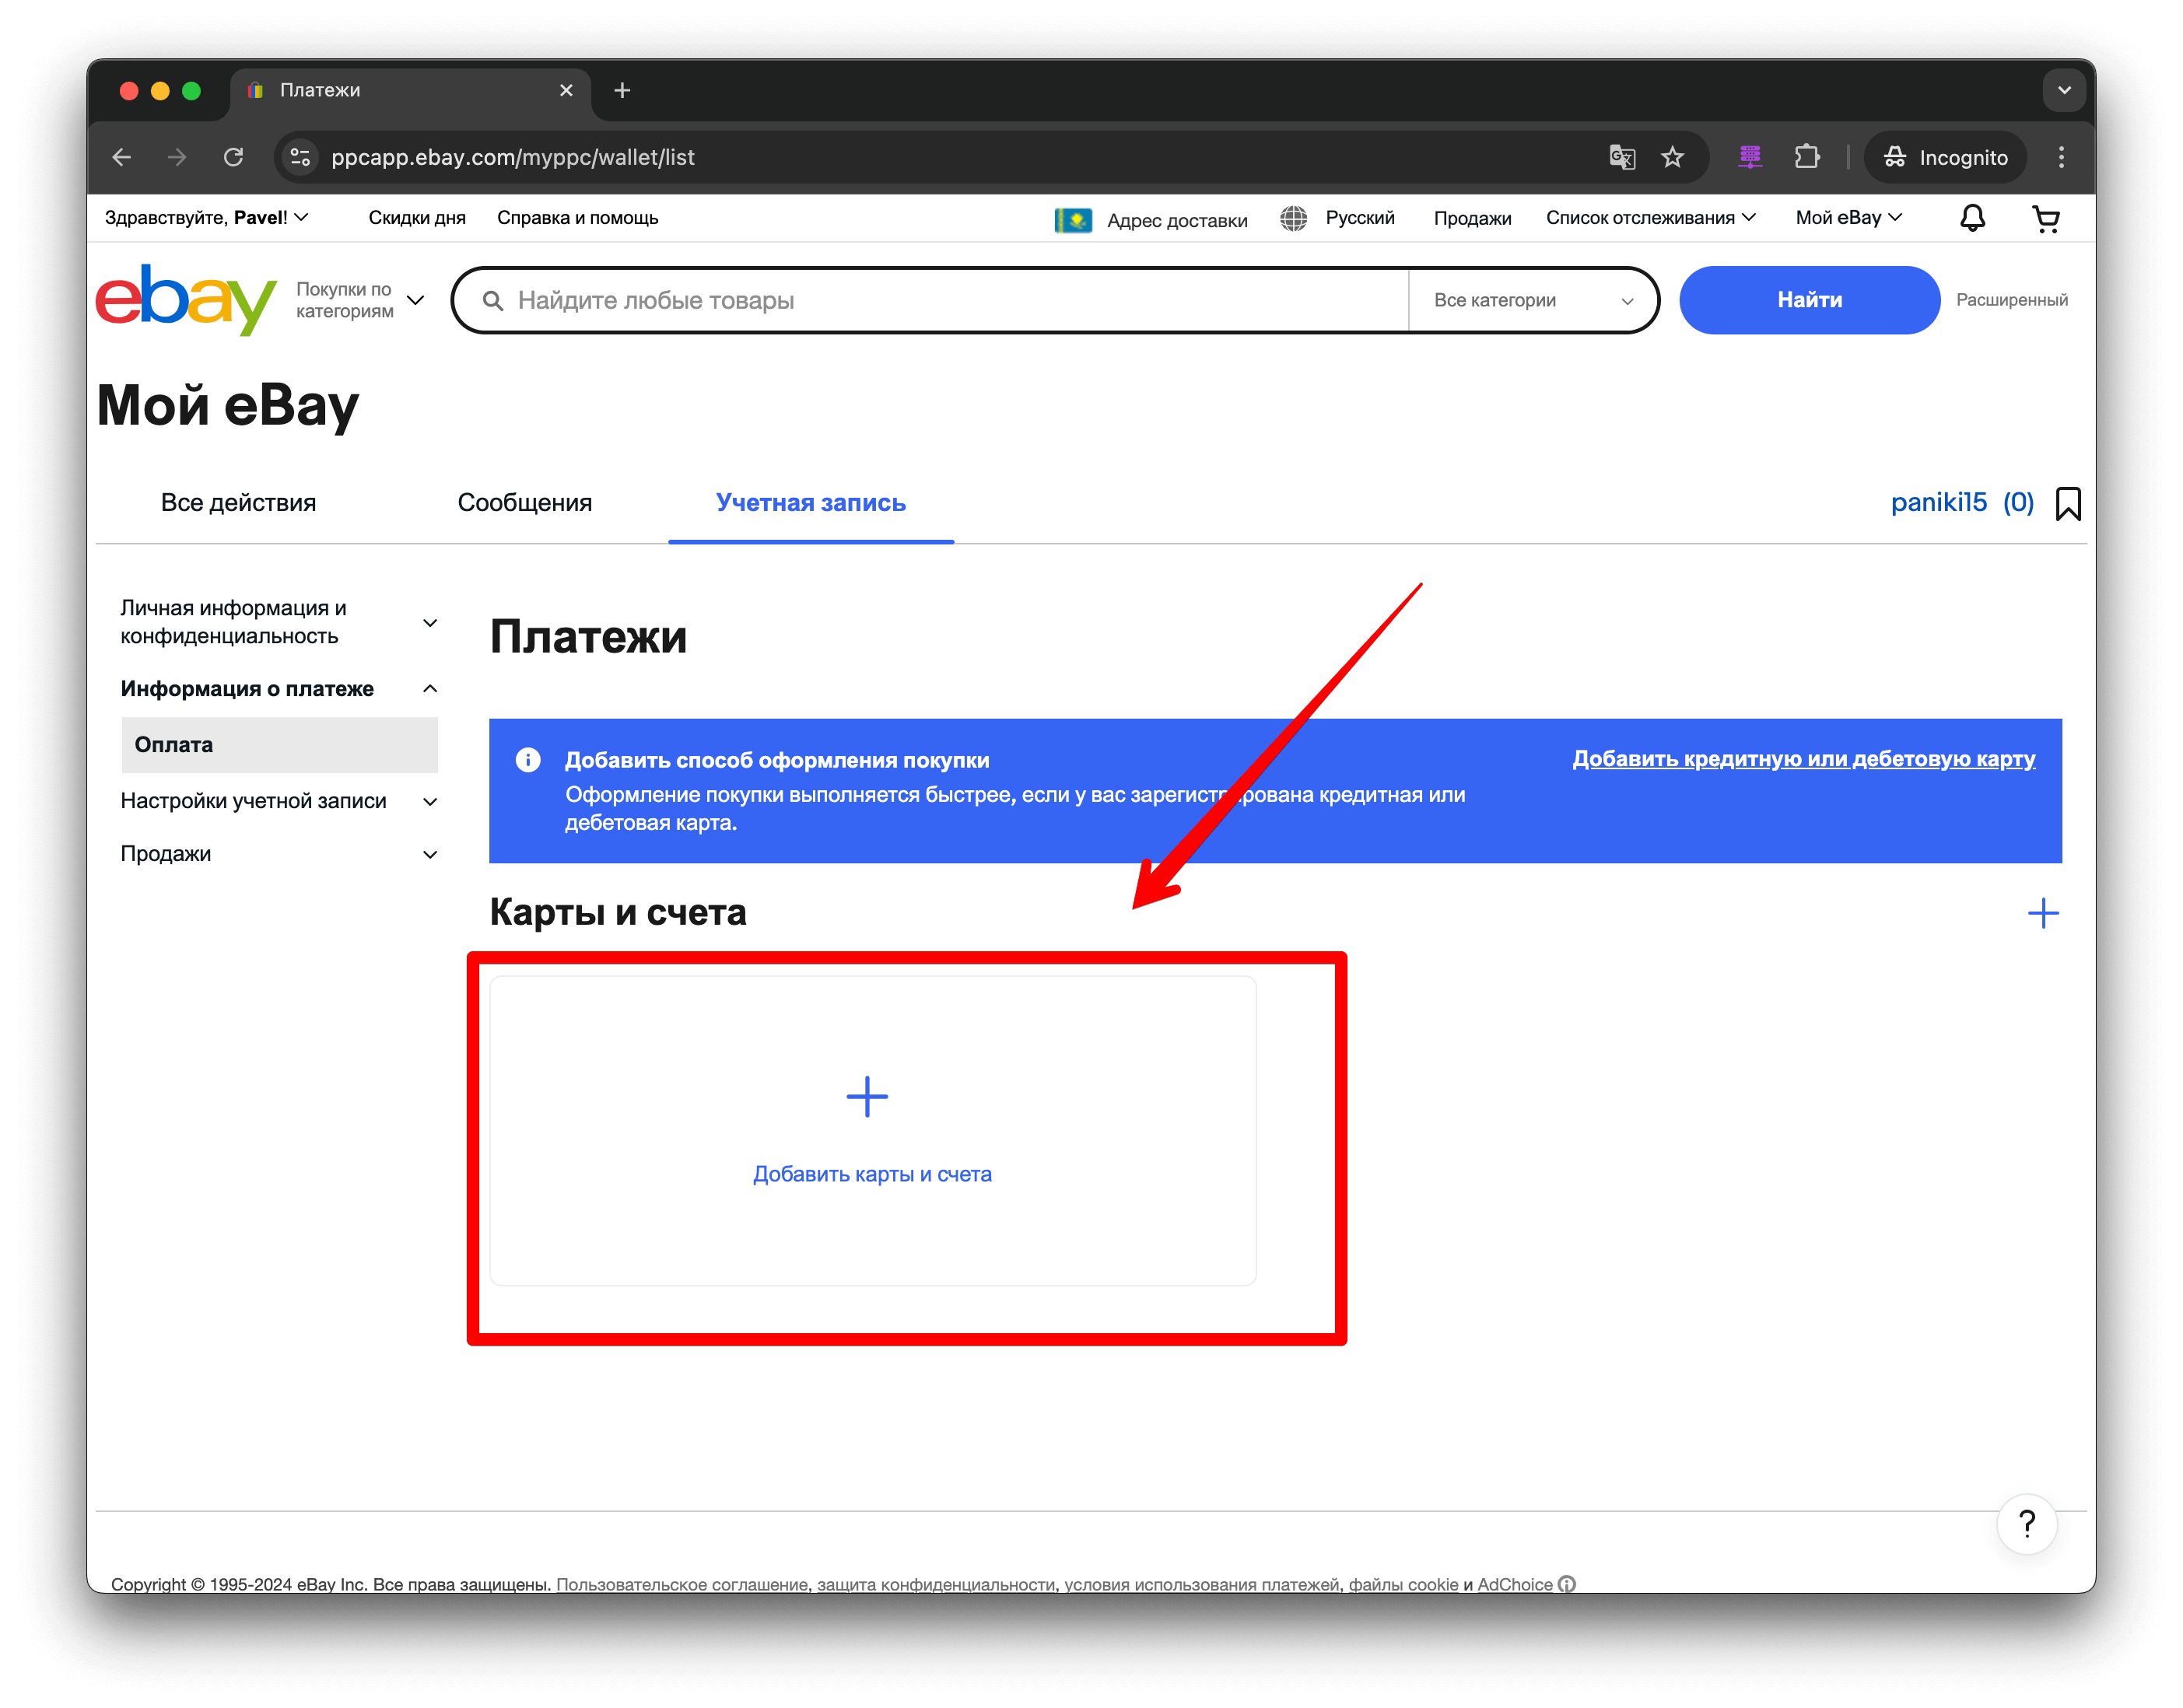Click the globe language icon
Image resolution: width=2183 pixels, height=1708 pixels.
[1293, 218]
